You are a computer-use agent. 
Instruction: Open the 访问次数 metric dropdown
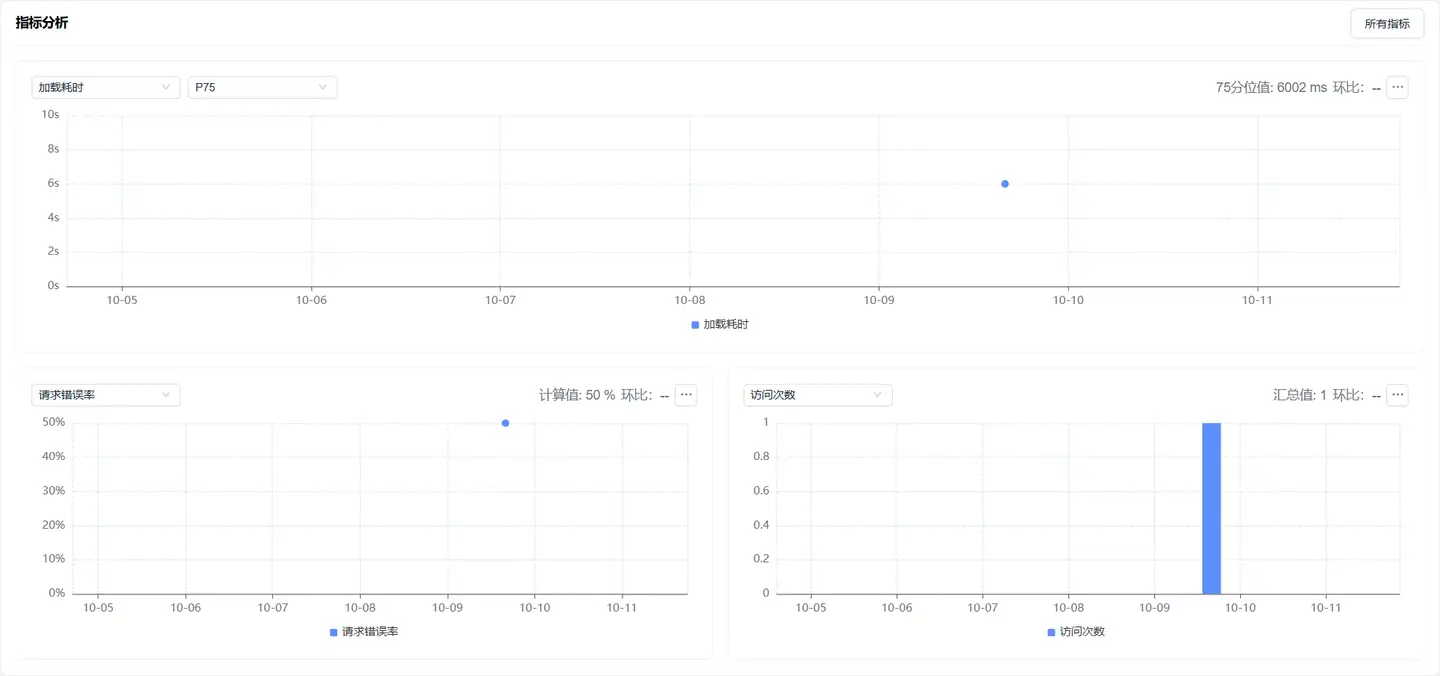pyautogui.click(x=817, y=395)
